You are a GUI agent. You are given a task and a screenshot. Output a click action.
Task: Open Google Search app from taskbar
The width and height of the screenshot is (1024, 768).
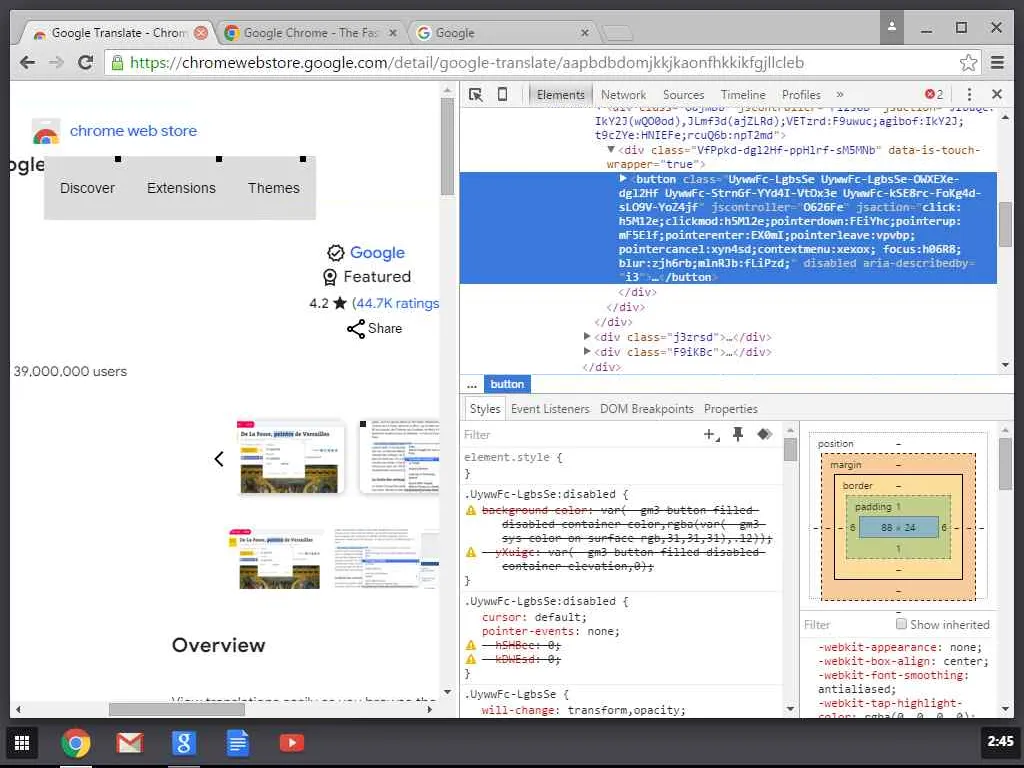point(184,743)
